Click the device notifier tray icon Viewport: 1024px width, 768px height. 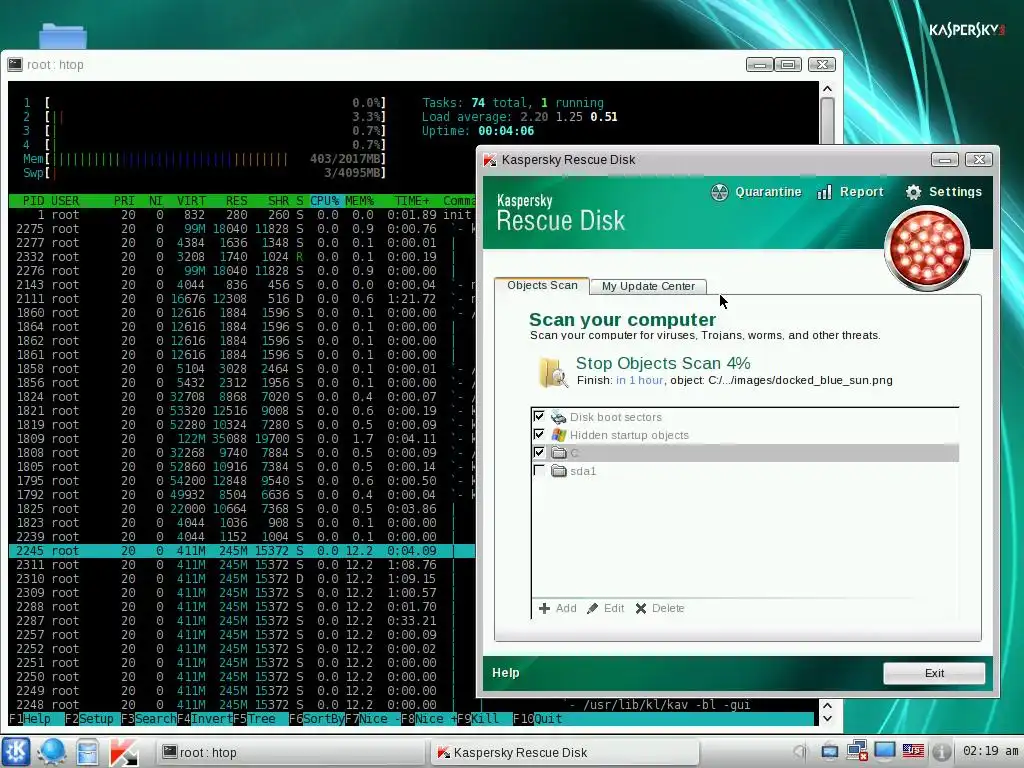[829, 752]
